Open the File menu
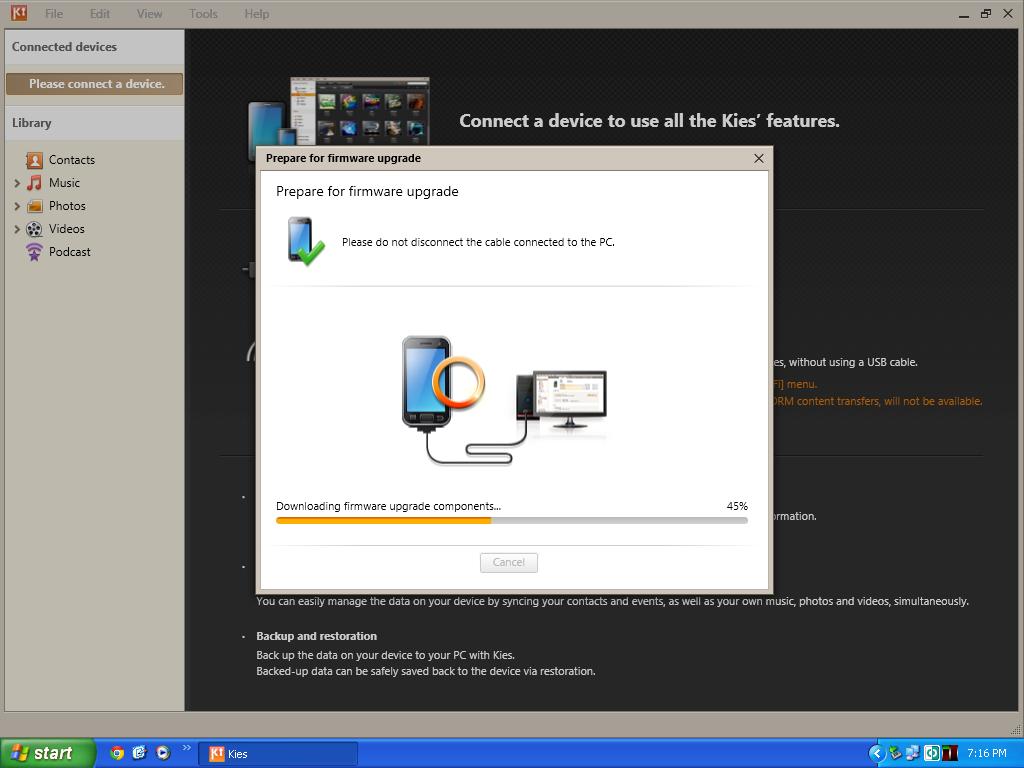The height and width of the screenshot is (768, 1024). point(54,14)
